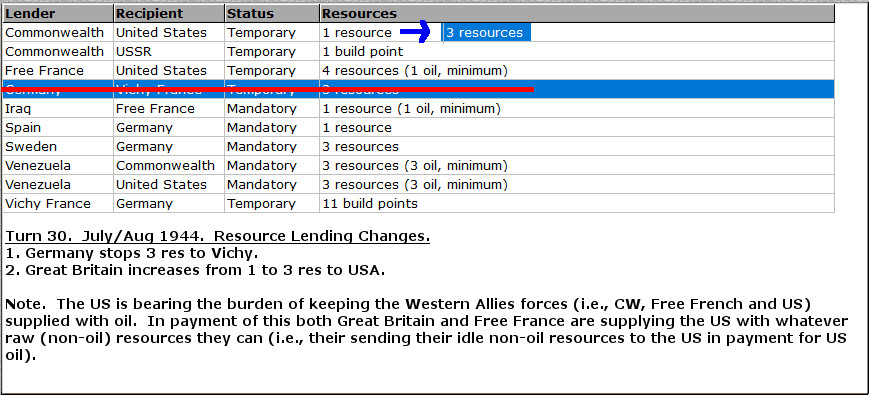Select Commonwealth lender in the United States row
Screen dimensions: 869x395
click(58, 33)
